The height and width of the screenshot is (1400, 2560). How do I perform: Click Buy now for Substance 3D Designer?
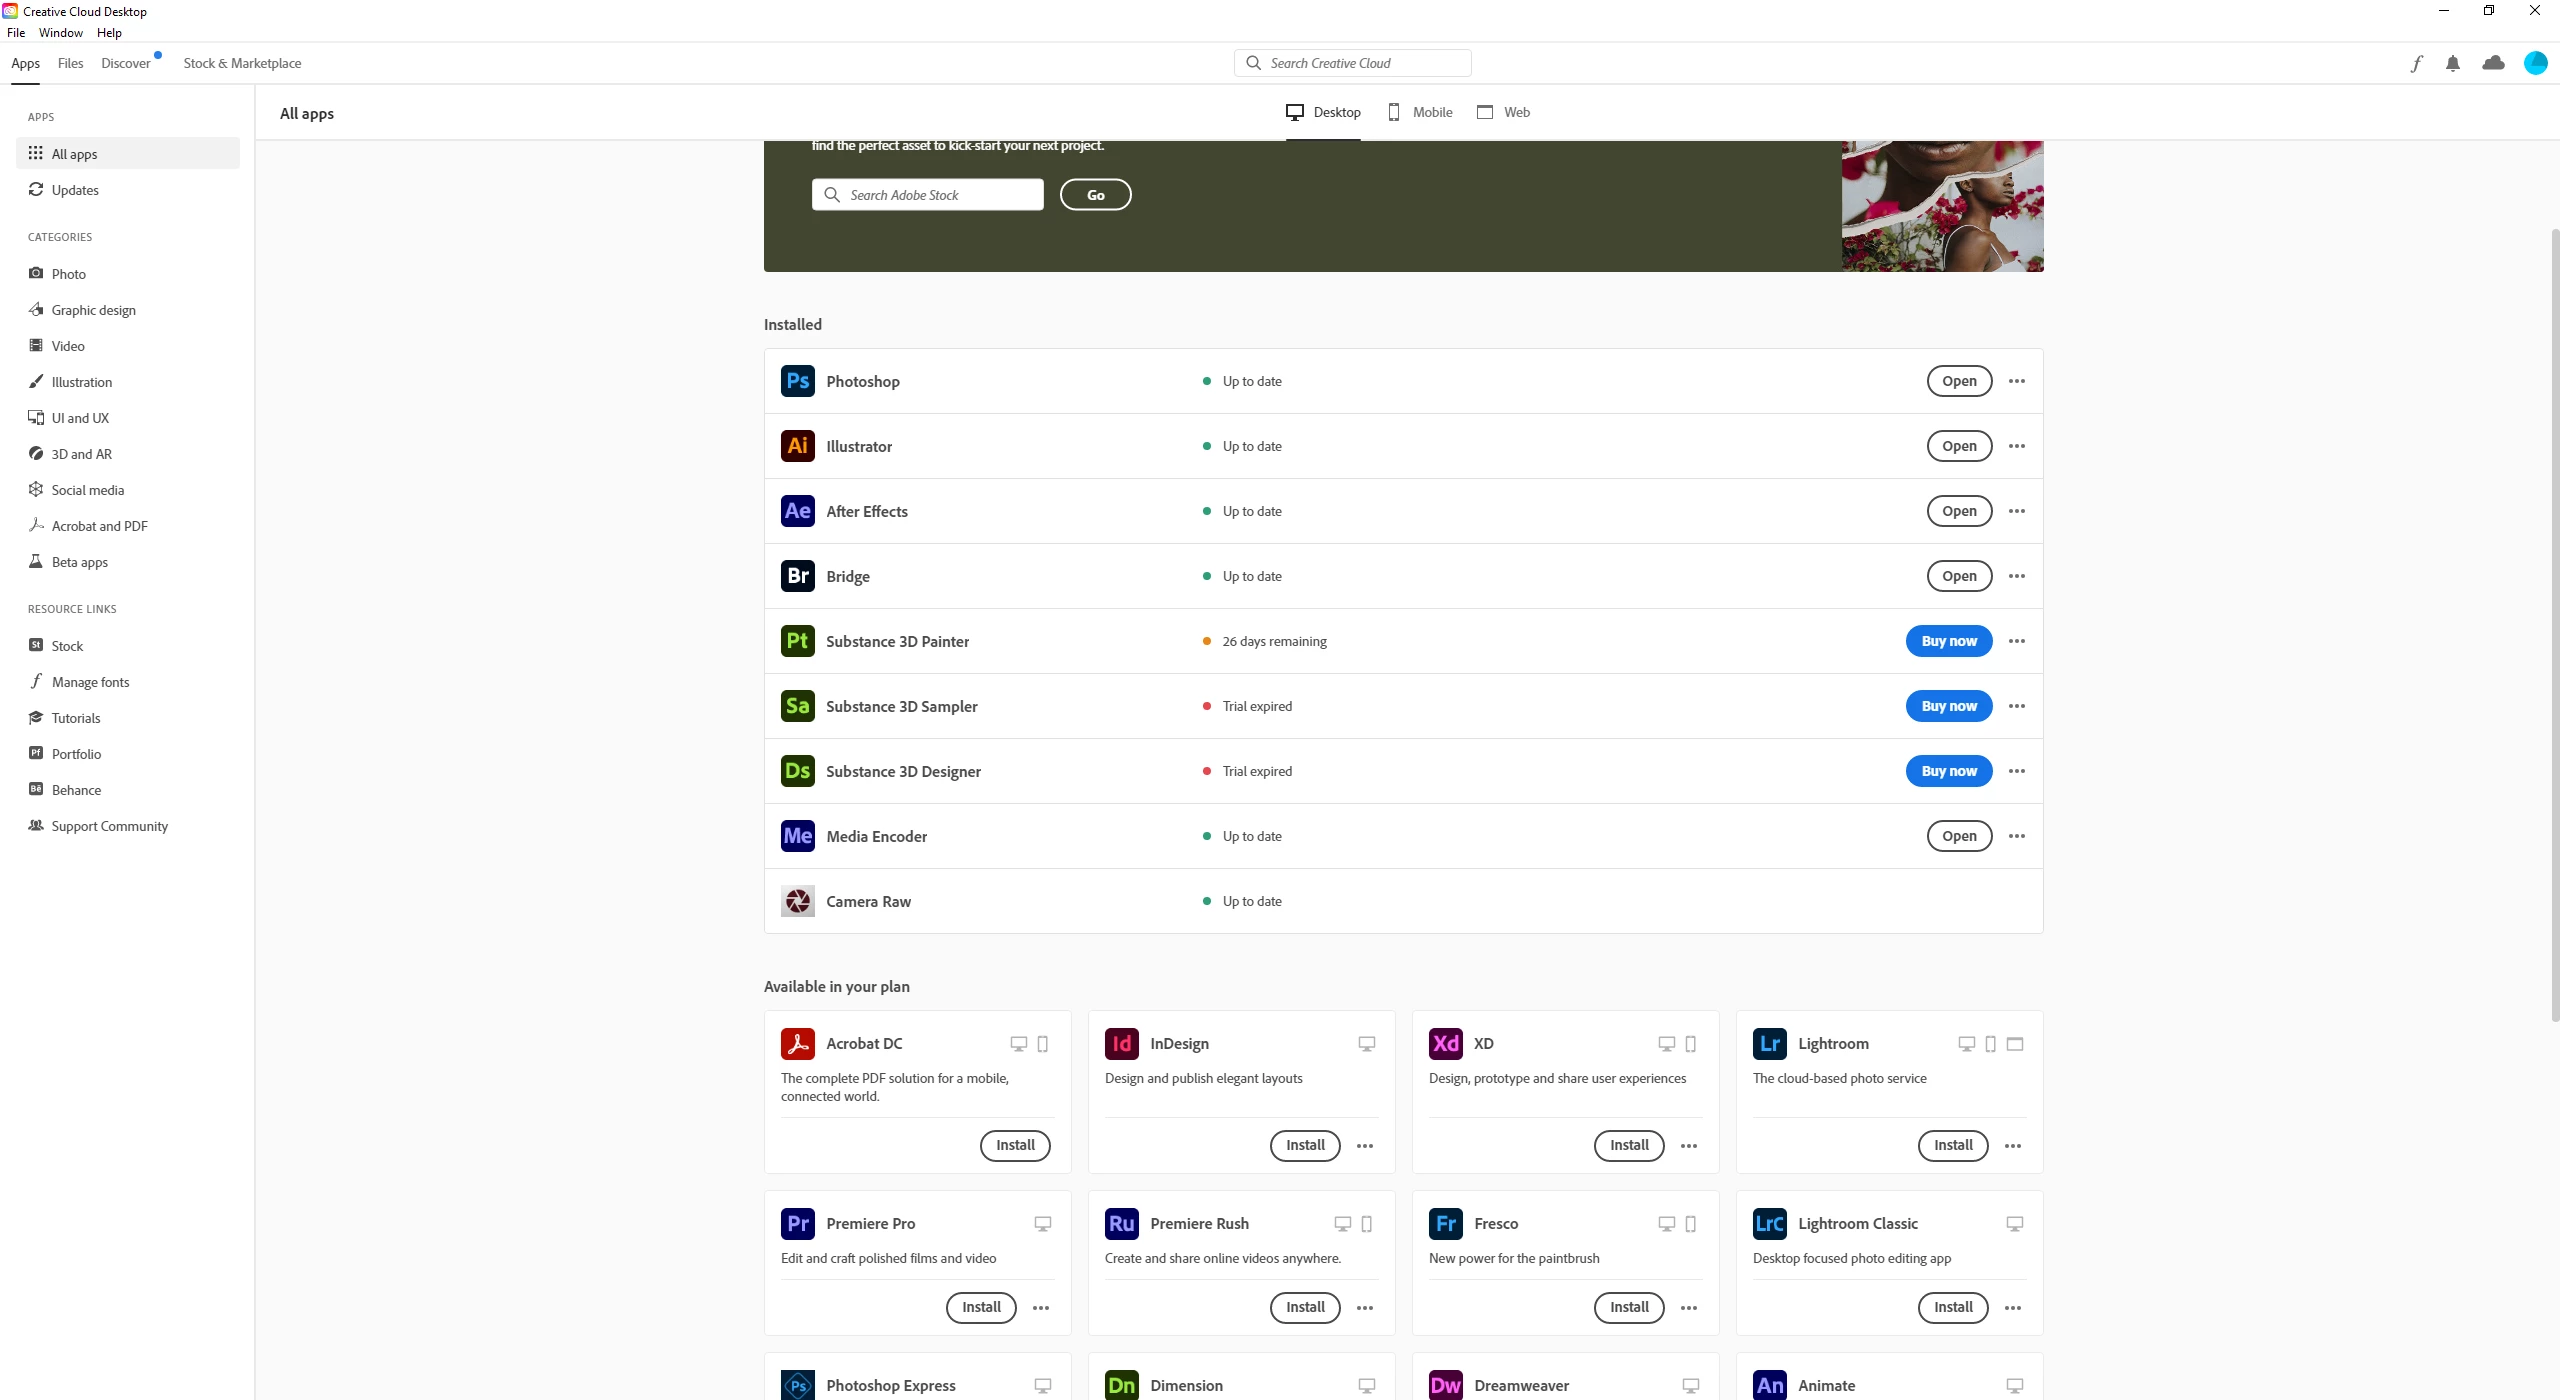1948,771
